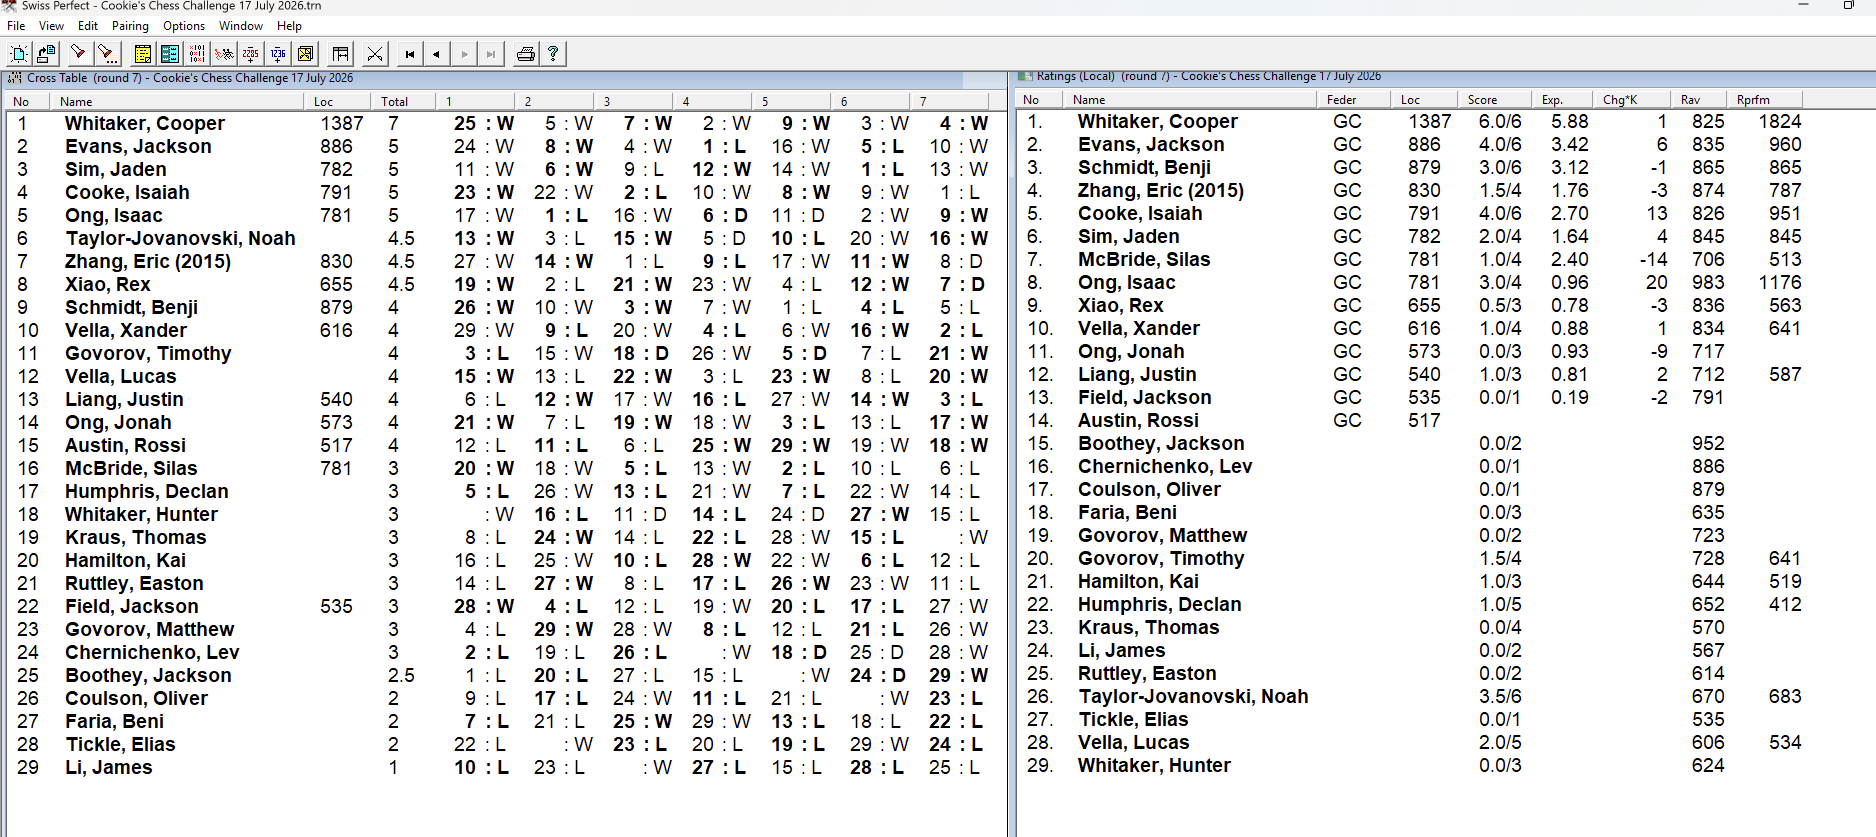Go to previous round arrow

pyautogui.click(x=437, y=54)
